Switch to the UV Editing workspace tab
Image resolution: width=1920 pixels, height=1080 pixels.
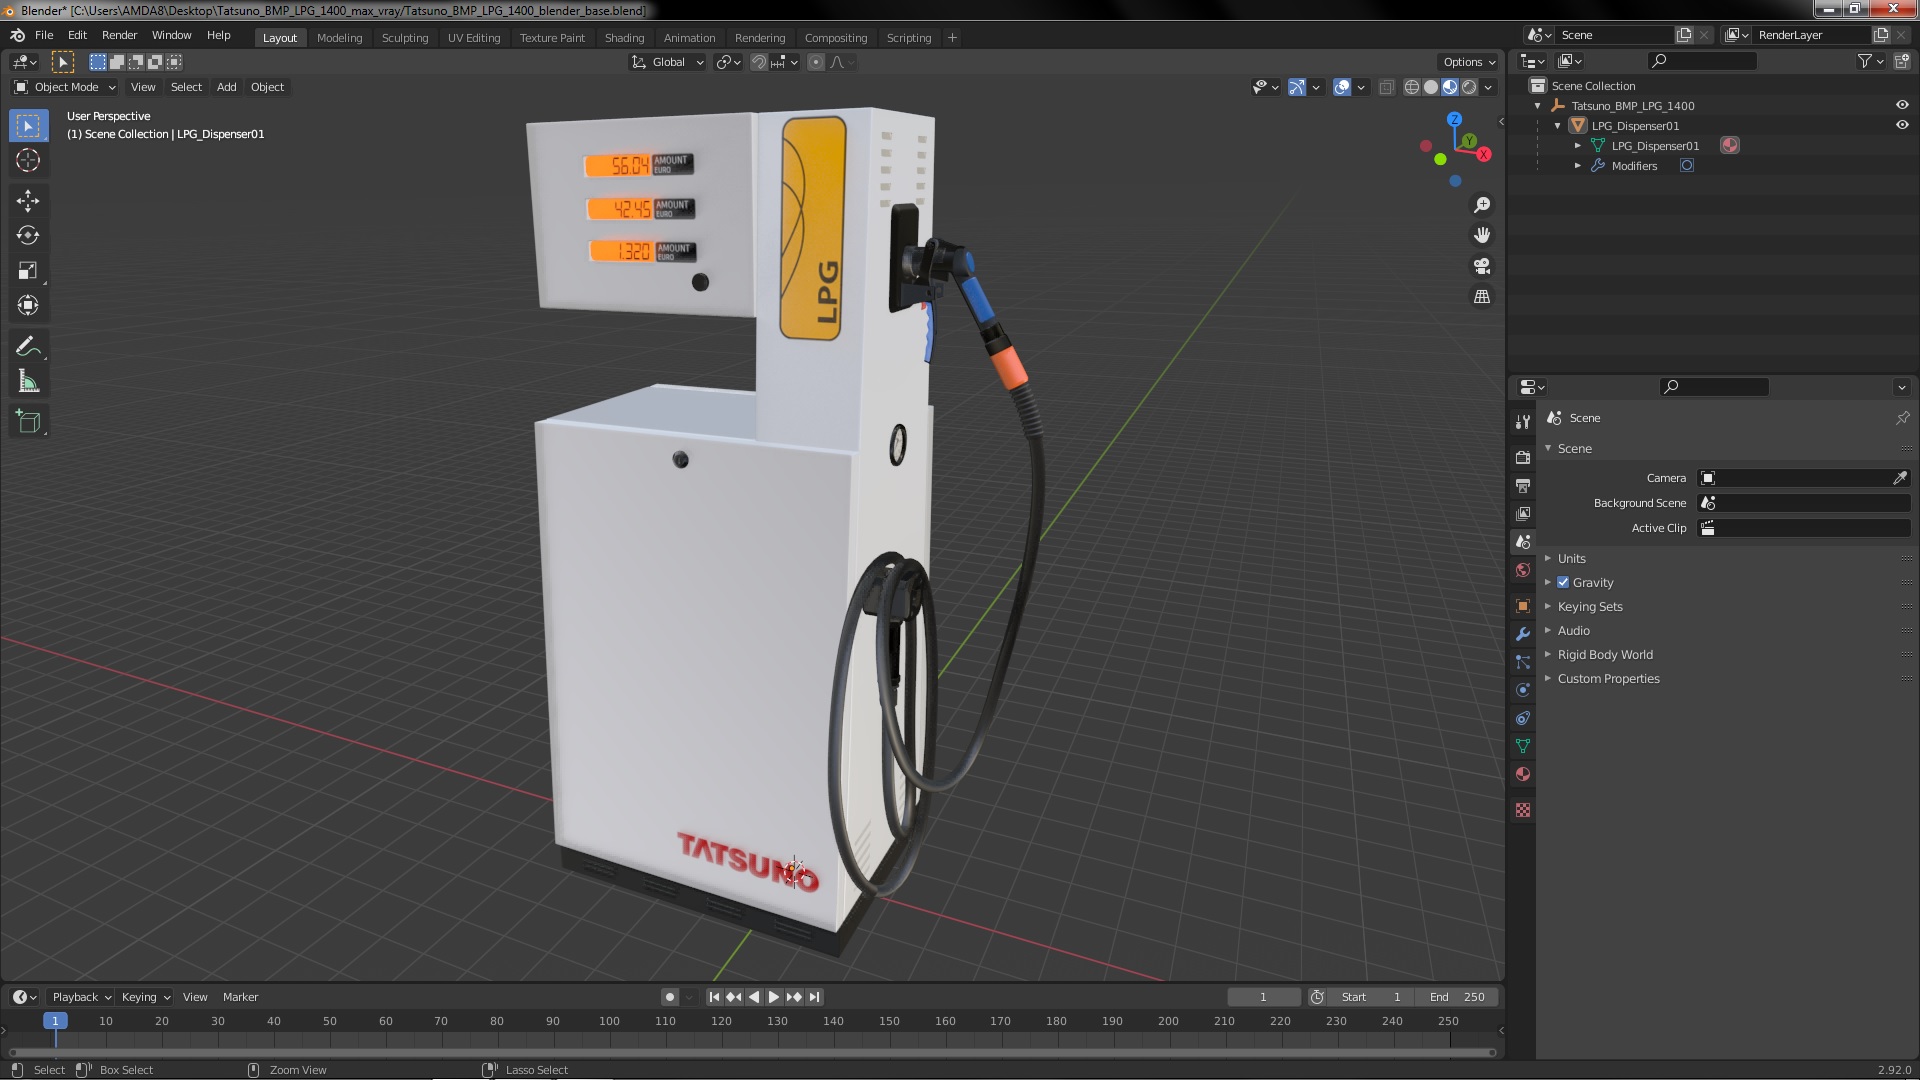pos(474,38)
